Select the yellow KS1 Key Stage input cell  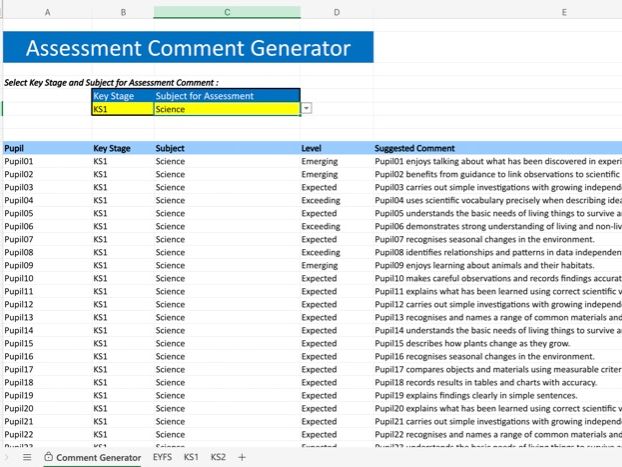pyautogui.click(x=123, y=109)
